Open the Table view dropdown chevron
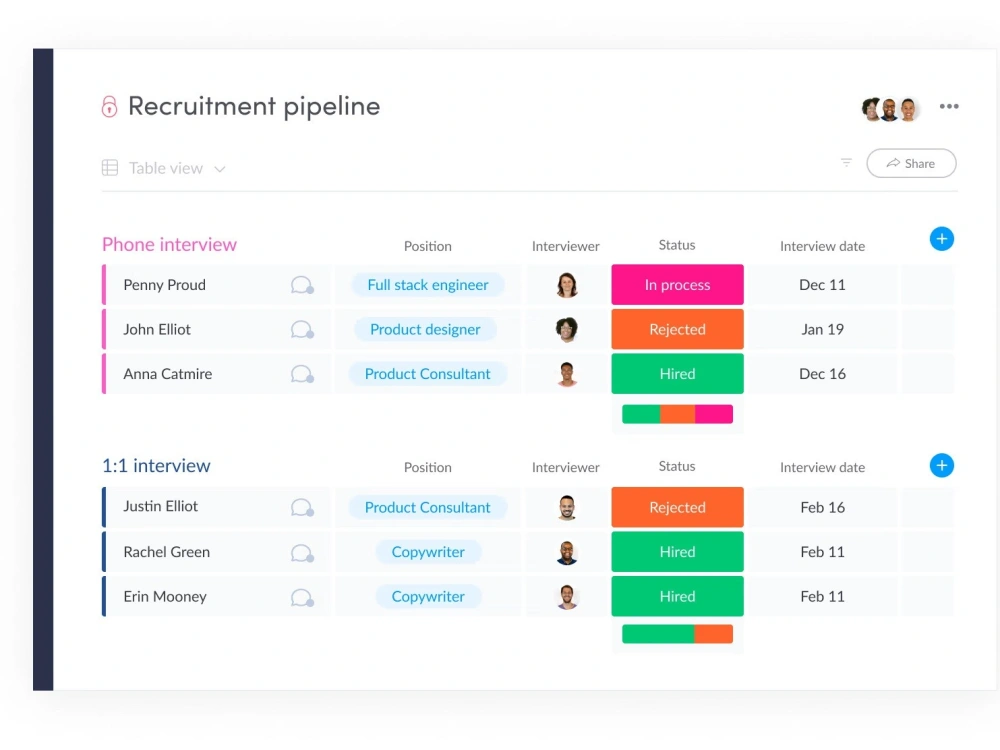 pyautogui.click(x=219, y=169)
